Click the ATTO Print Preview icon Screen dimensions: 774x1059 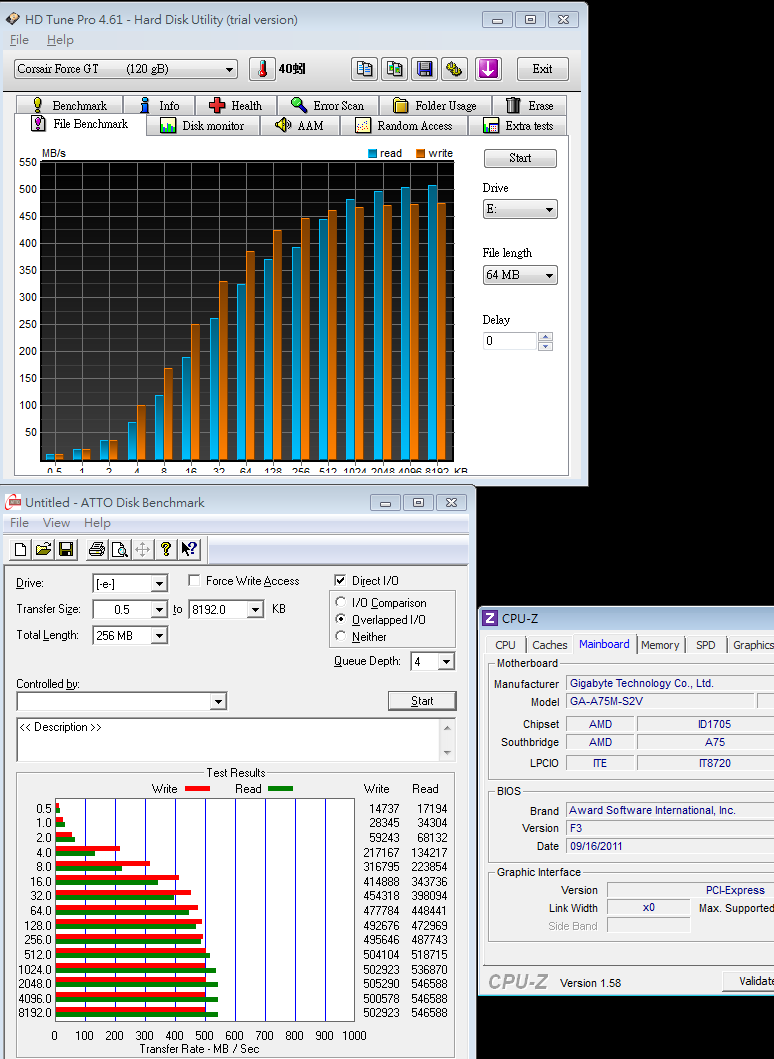[x=120, y=549]
